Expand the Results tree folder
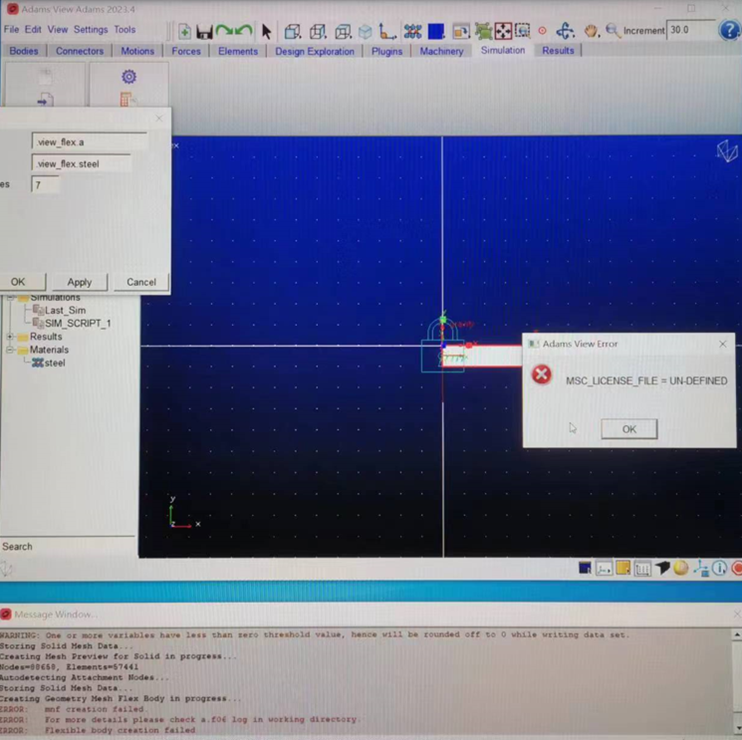The height and width of the screenshot is (740, 742). (x=10, y=336)
